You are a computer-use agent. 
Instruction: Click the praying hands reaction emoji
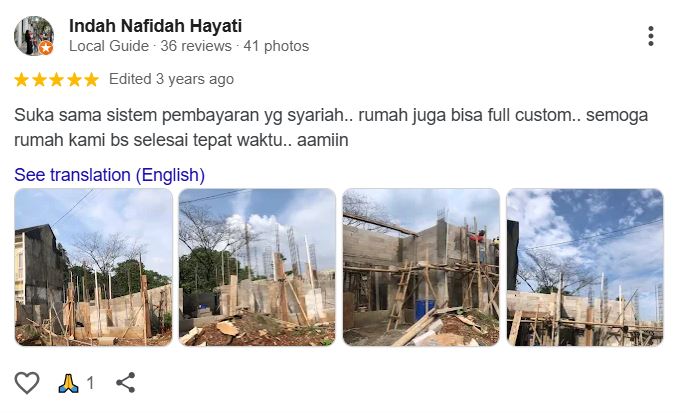(x=68, y=383)
